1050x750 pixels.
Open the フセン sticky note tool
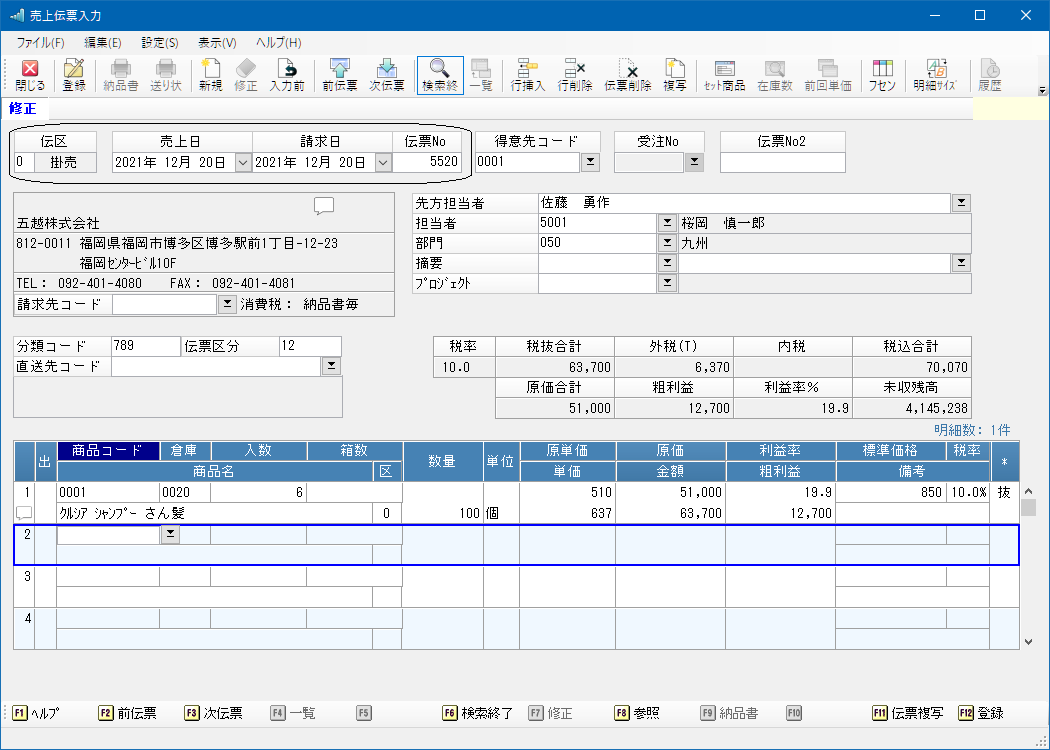881,75
